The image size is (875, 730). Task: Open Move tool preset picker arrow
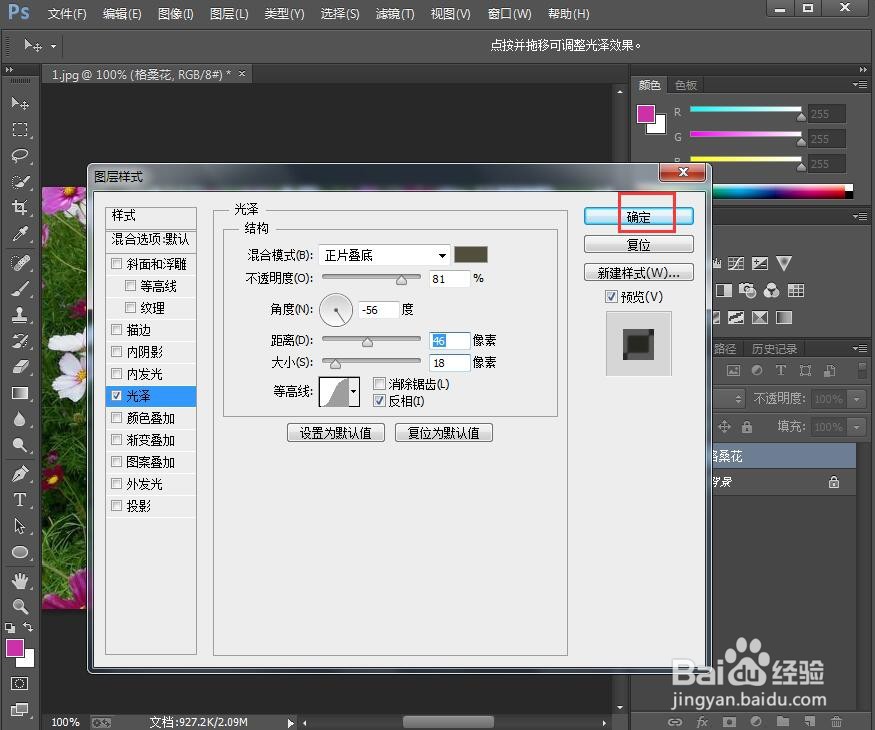[x=54, y=46]
